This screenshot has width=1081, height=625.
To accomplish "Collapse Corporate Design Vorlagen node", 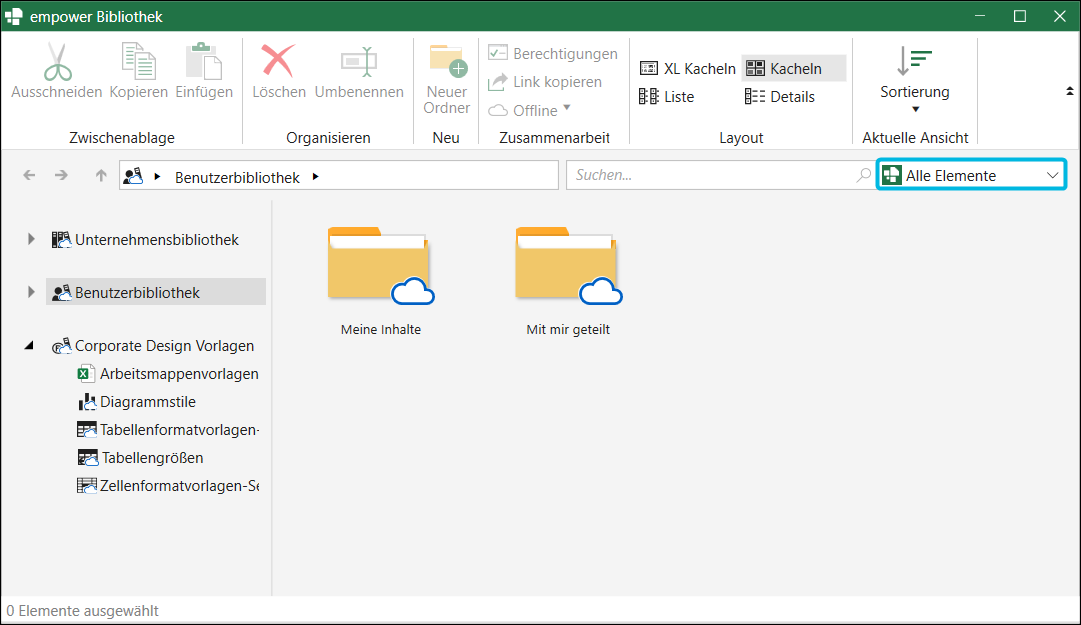I will coord(29,345).
